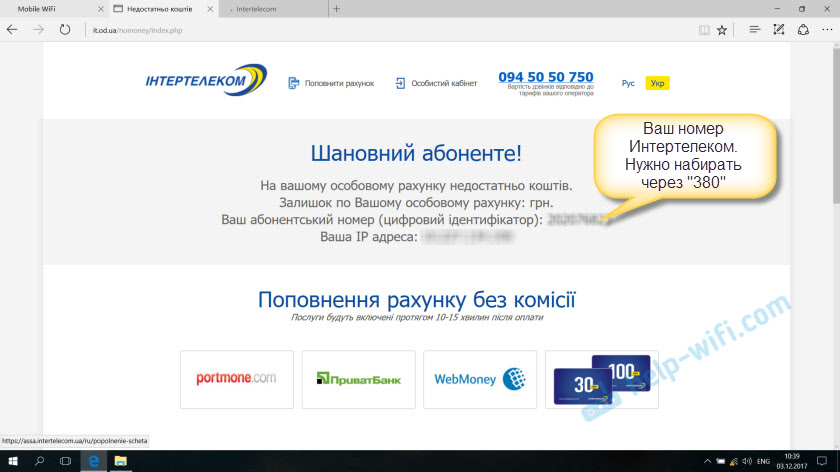Screen dimensions: 840x472
Task: Click the Share icon in the toolbar
Action: (802, 30)
